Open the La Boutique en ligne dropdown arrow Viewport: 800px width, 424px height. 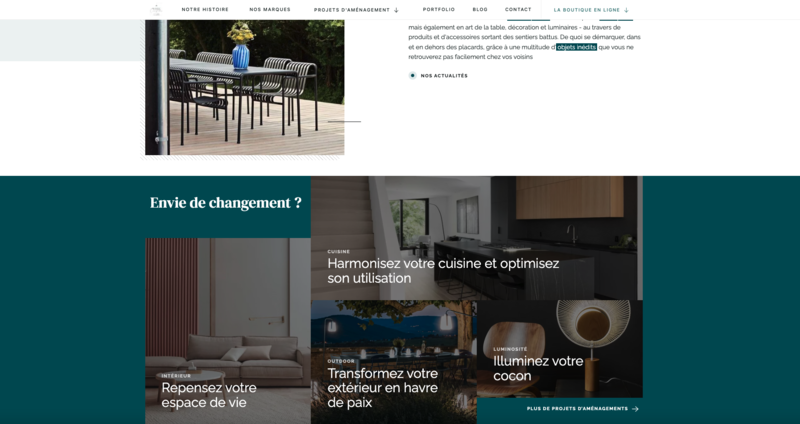(x=627, y=10)
